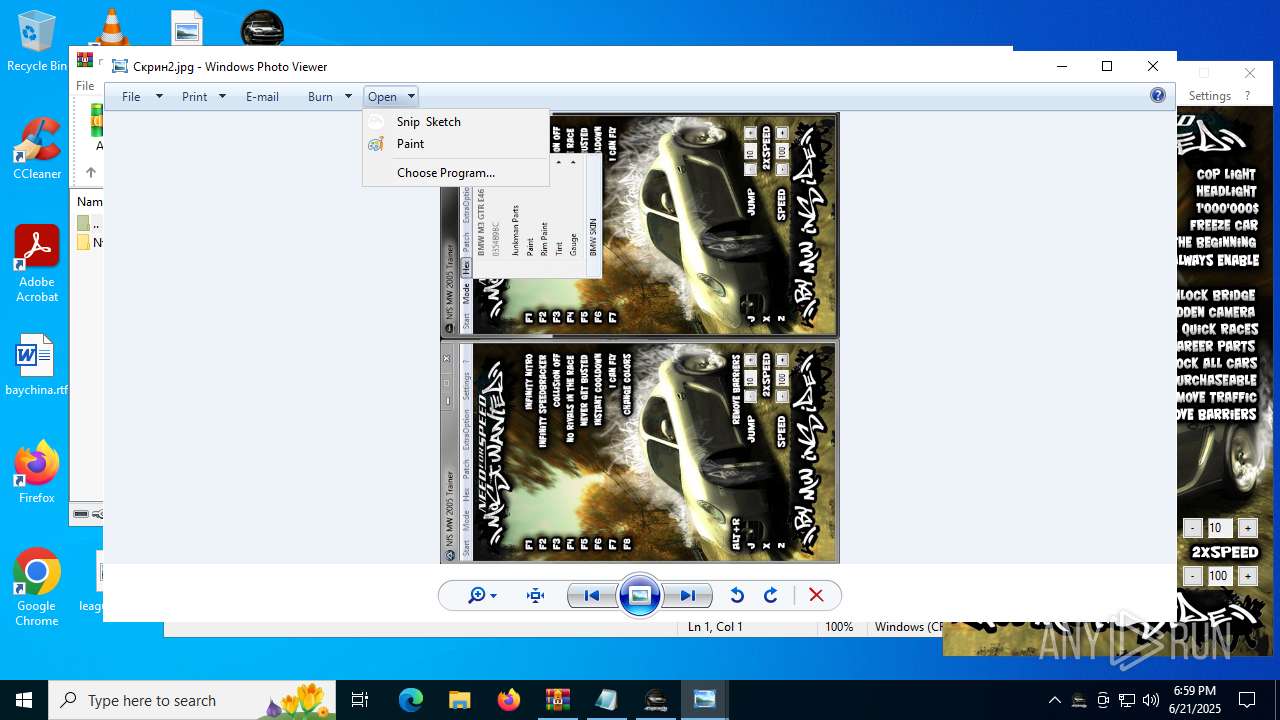Click 2XSPEED label in trainer
This screenshot has width=1280, height=720.
(1224, 552)
